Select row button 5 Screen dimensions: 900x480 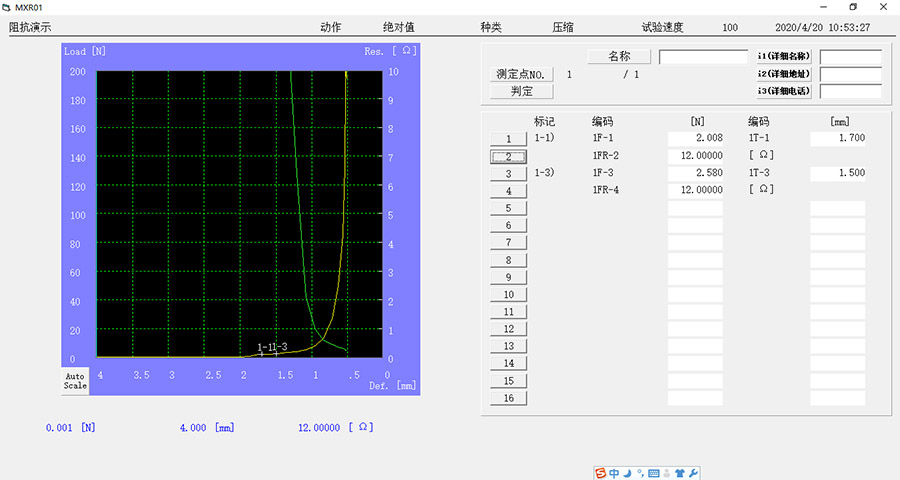click(509, 208)
